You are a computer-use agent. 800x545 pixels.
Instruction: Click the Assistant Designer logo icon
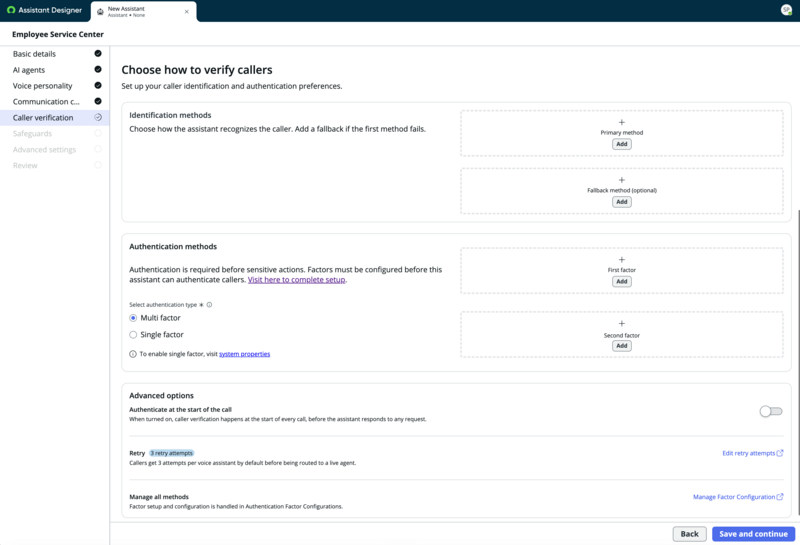coord(11,10)
